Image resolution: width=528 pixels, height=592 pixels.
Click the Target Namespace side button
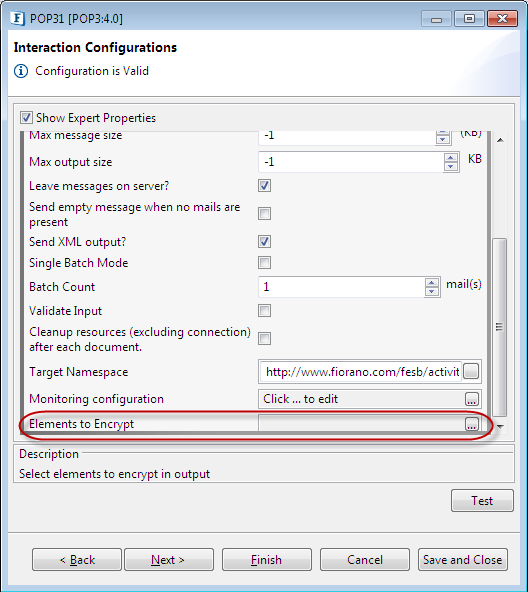coord(471,371)
